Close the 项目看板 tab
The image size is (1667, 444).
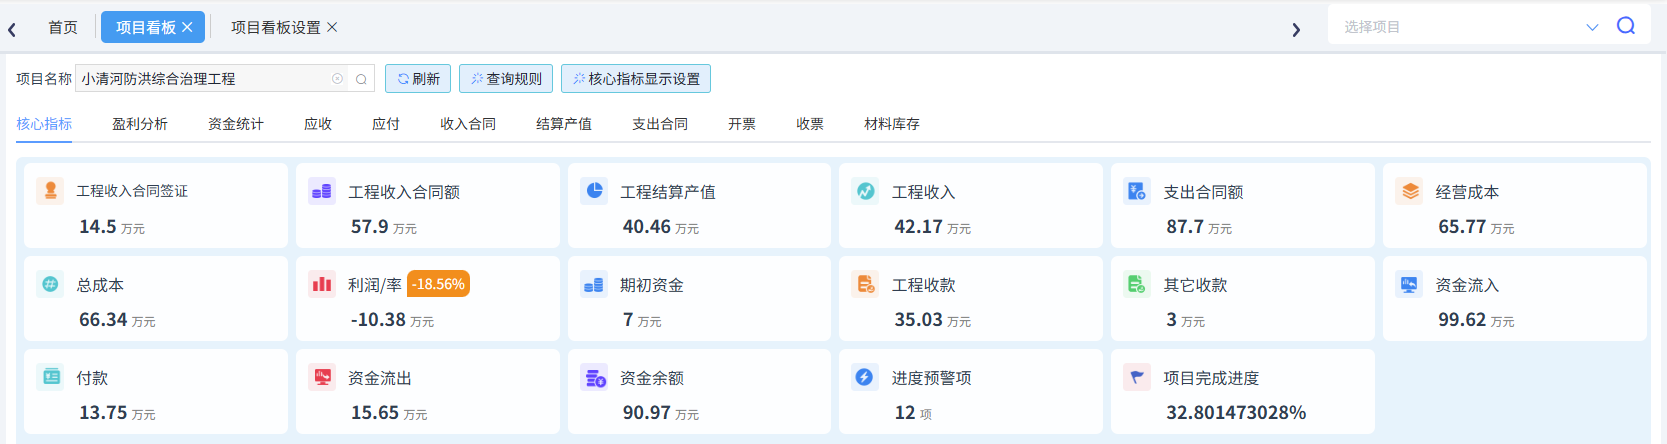pyautogui.click(x=187, y=27)
